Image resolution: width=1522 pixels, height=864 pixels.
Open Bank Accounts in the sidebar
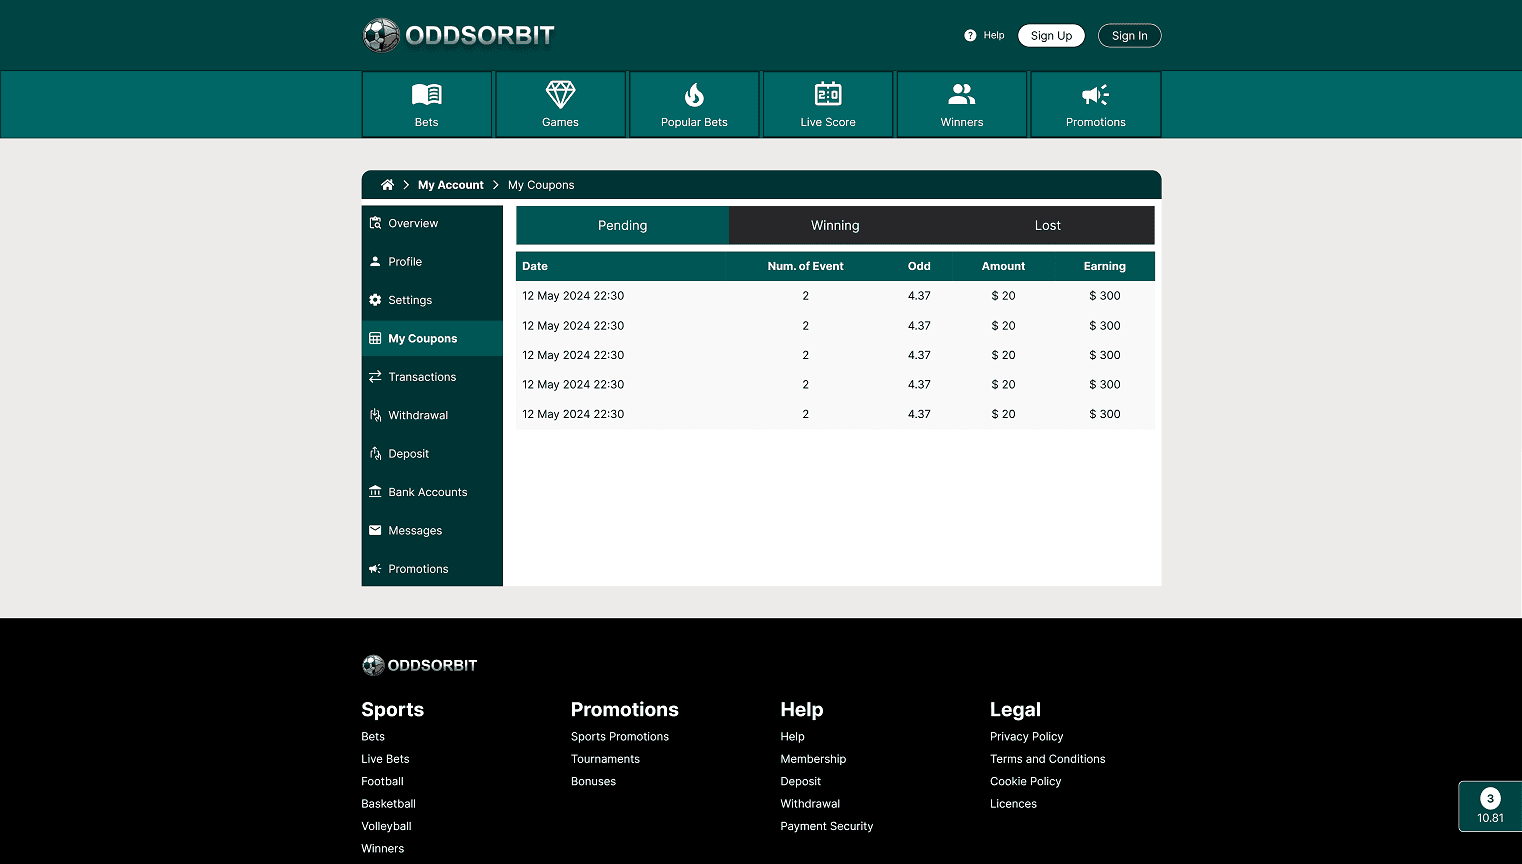pos(432,492)
